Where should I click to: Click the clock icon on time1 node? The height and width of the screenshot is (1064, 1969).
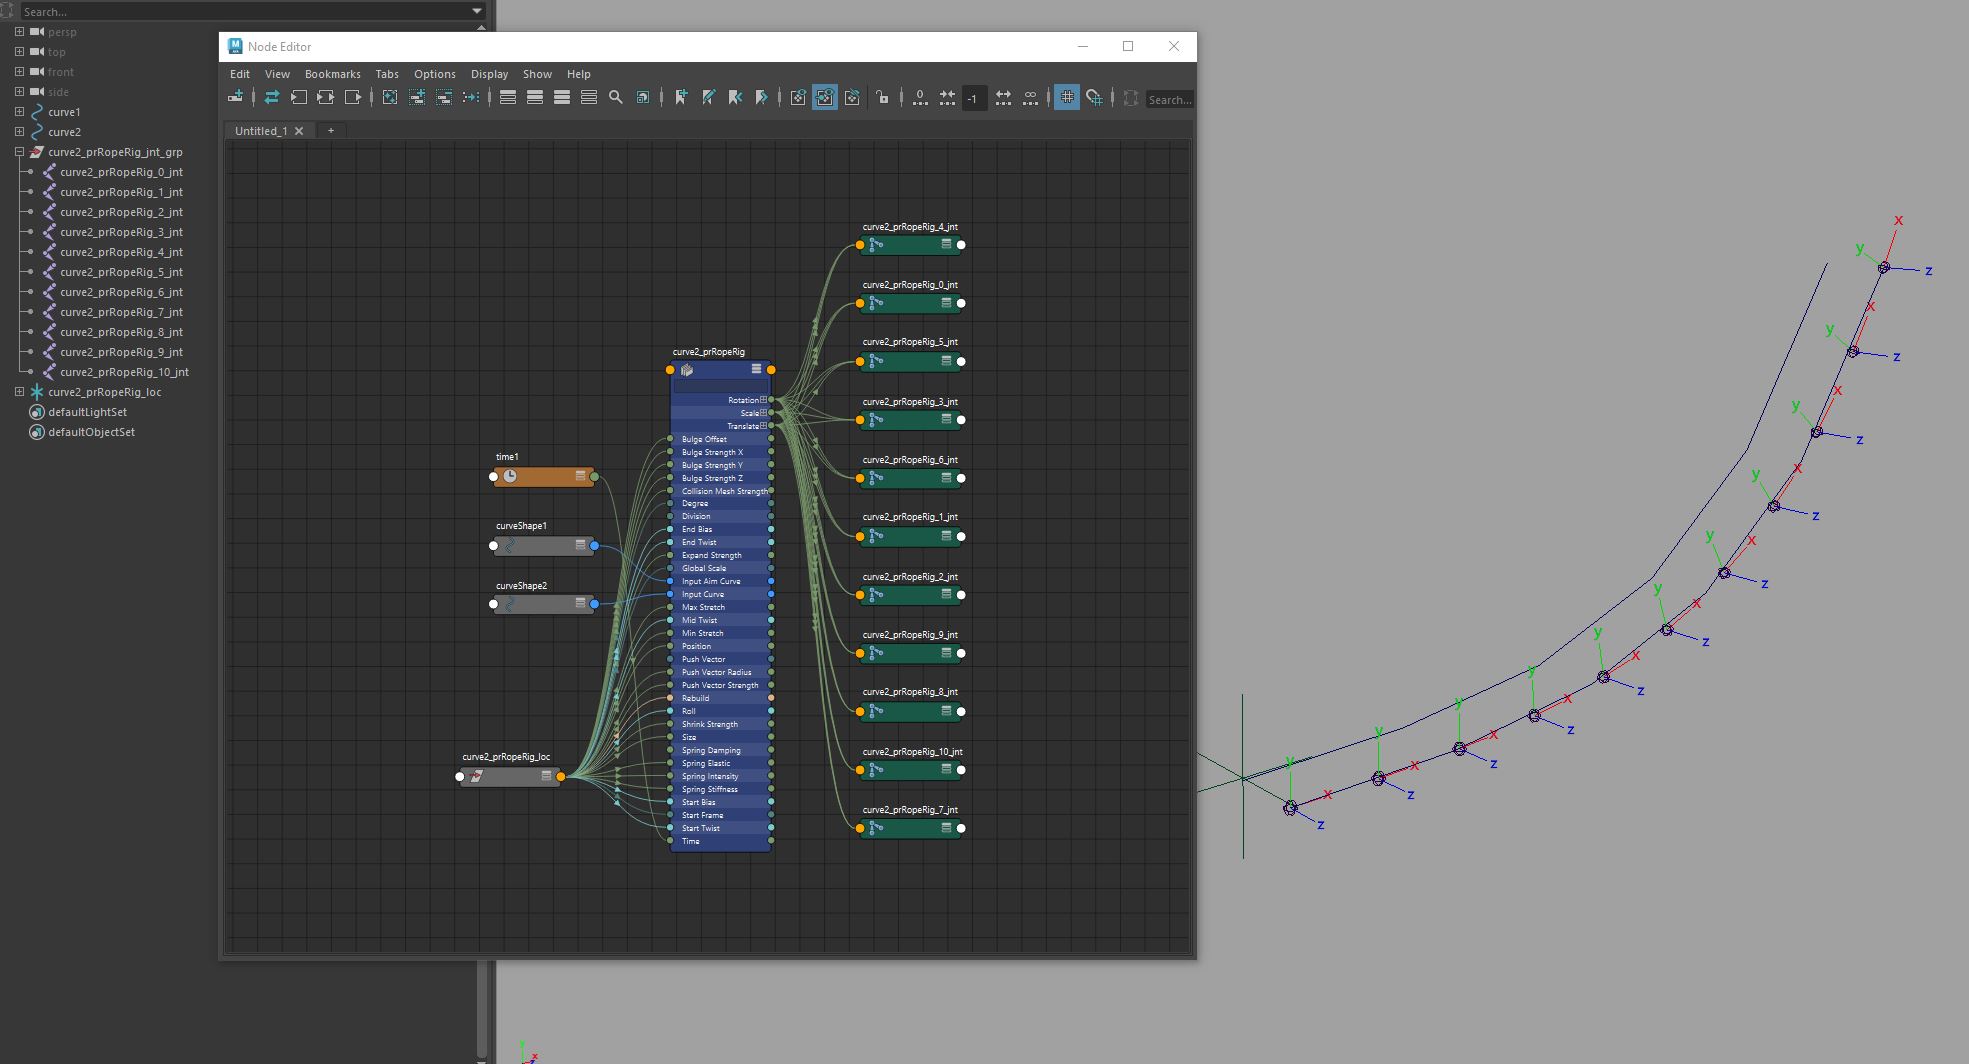[510, 477]
